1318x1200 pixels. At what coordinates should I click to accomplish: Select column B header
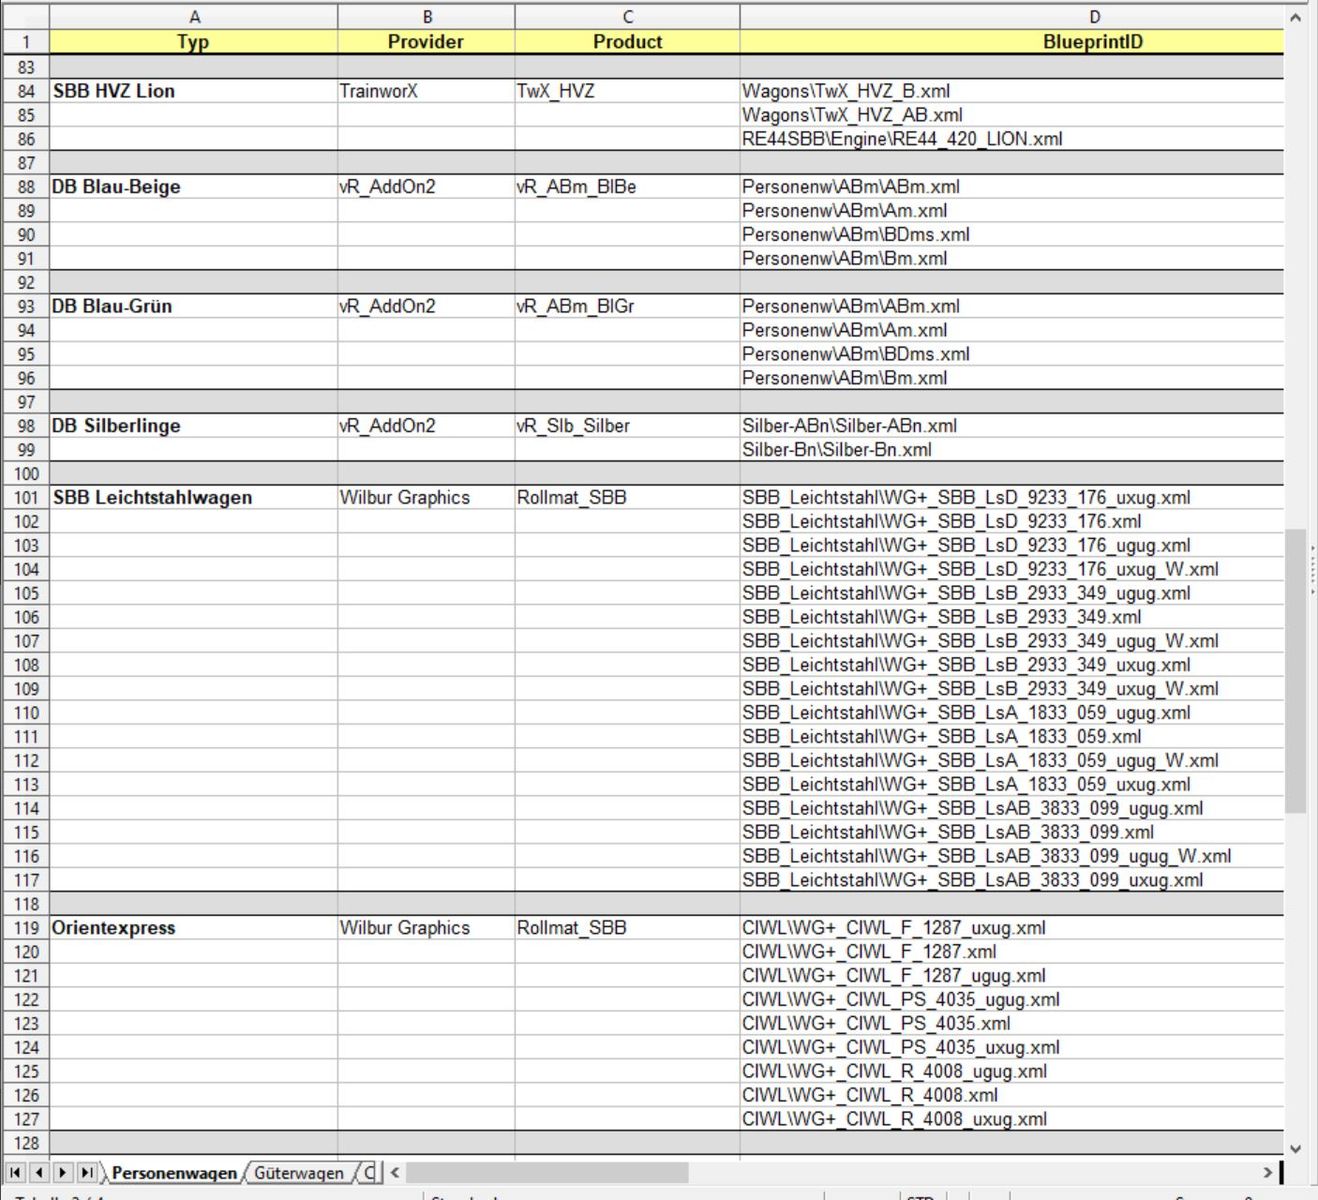click(x=427, y=17)
